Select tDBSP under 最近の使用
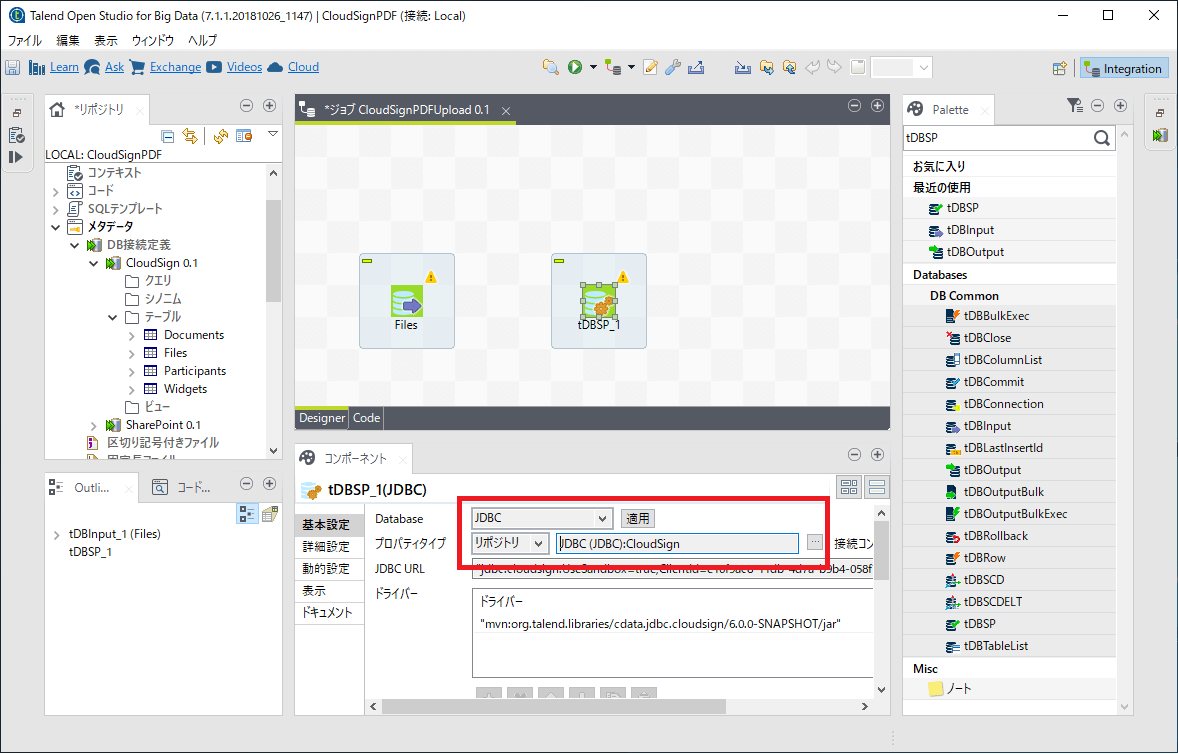The image size is (1178, 754). coord(962,208)
